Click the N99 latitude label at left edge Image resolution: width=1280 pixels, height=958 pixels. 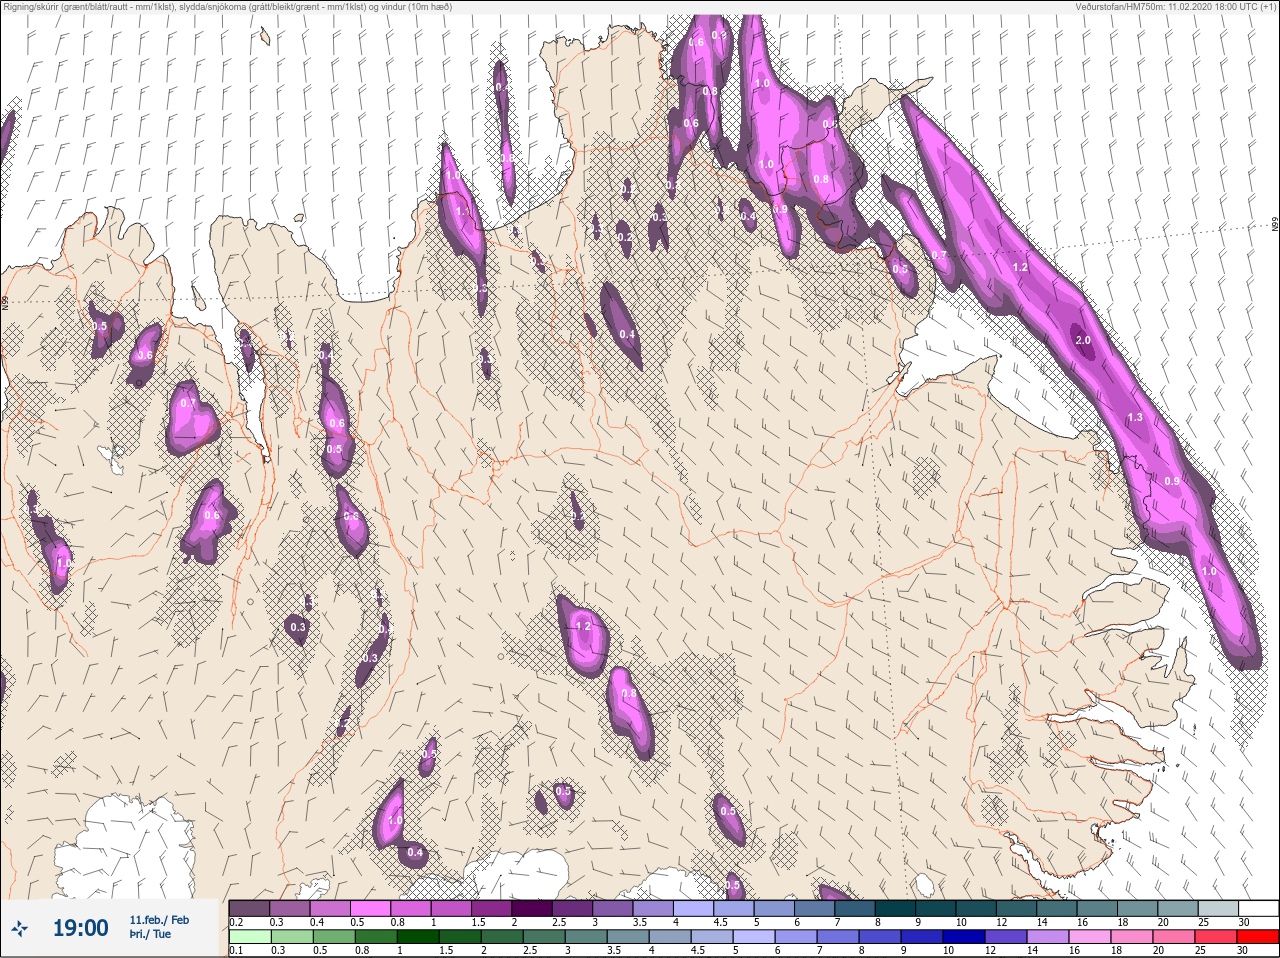pyautogui.click(x=5, y=302)
